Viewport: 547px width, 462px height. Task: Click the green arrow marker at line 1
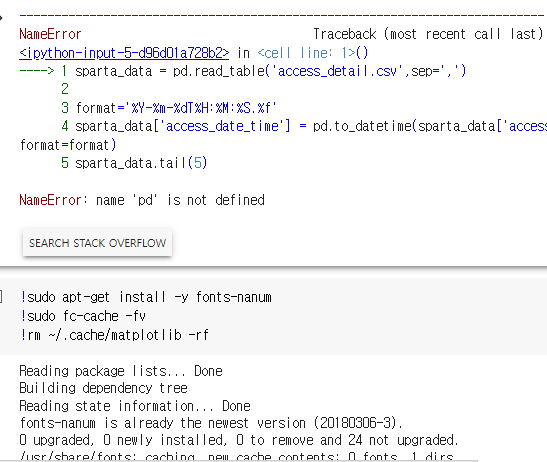[x=37, y=71]
